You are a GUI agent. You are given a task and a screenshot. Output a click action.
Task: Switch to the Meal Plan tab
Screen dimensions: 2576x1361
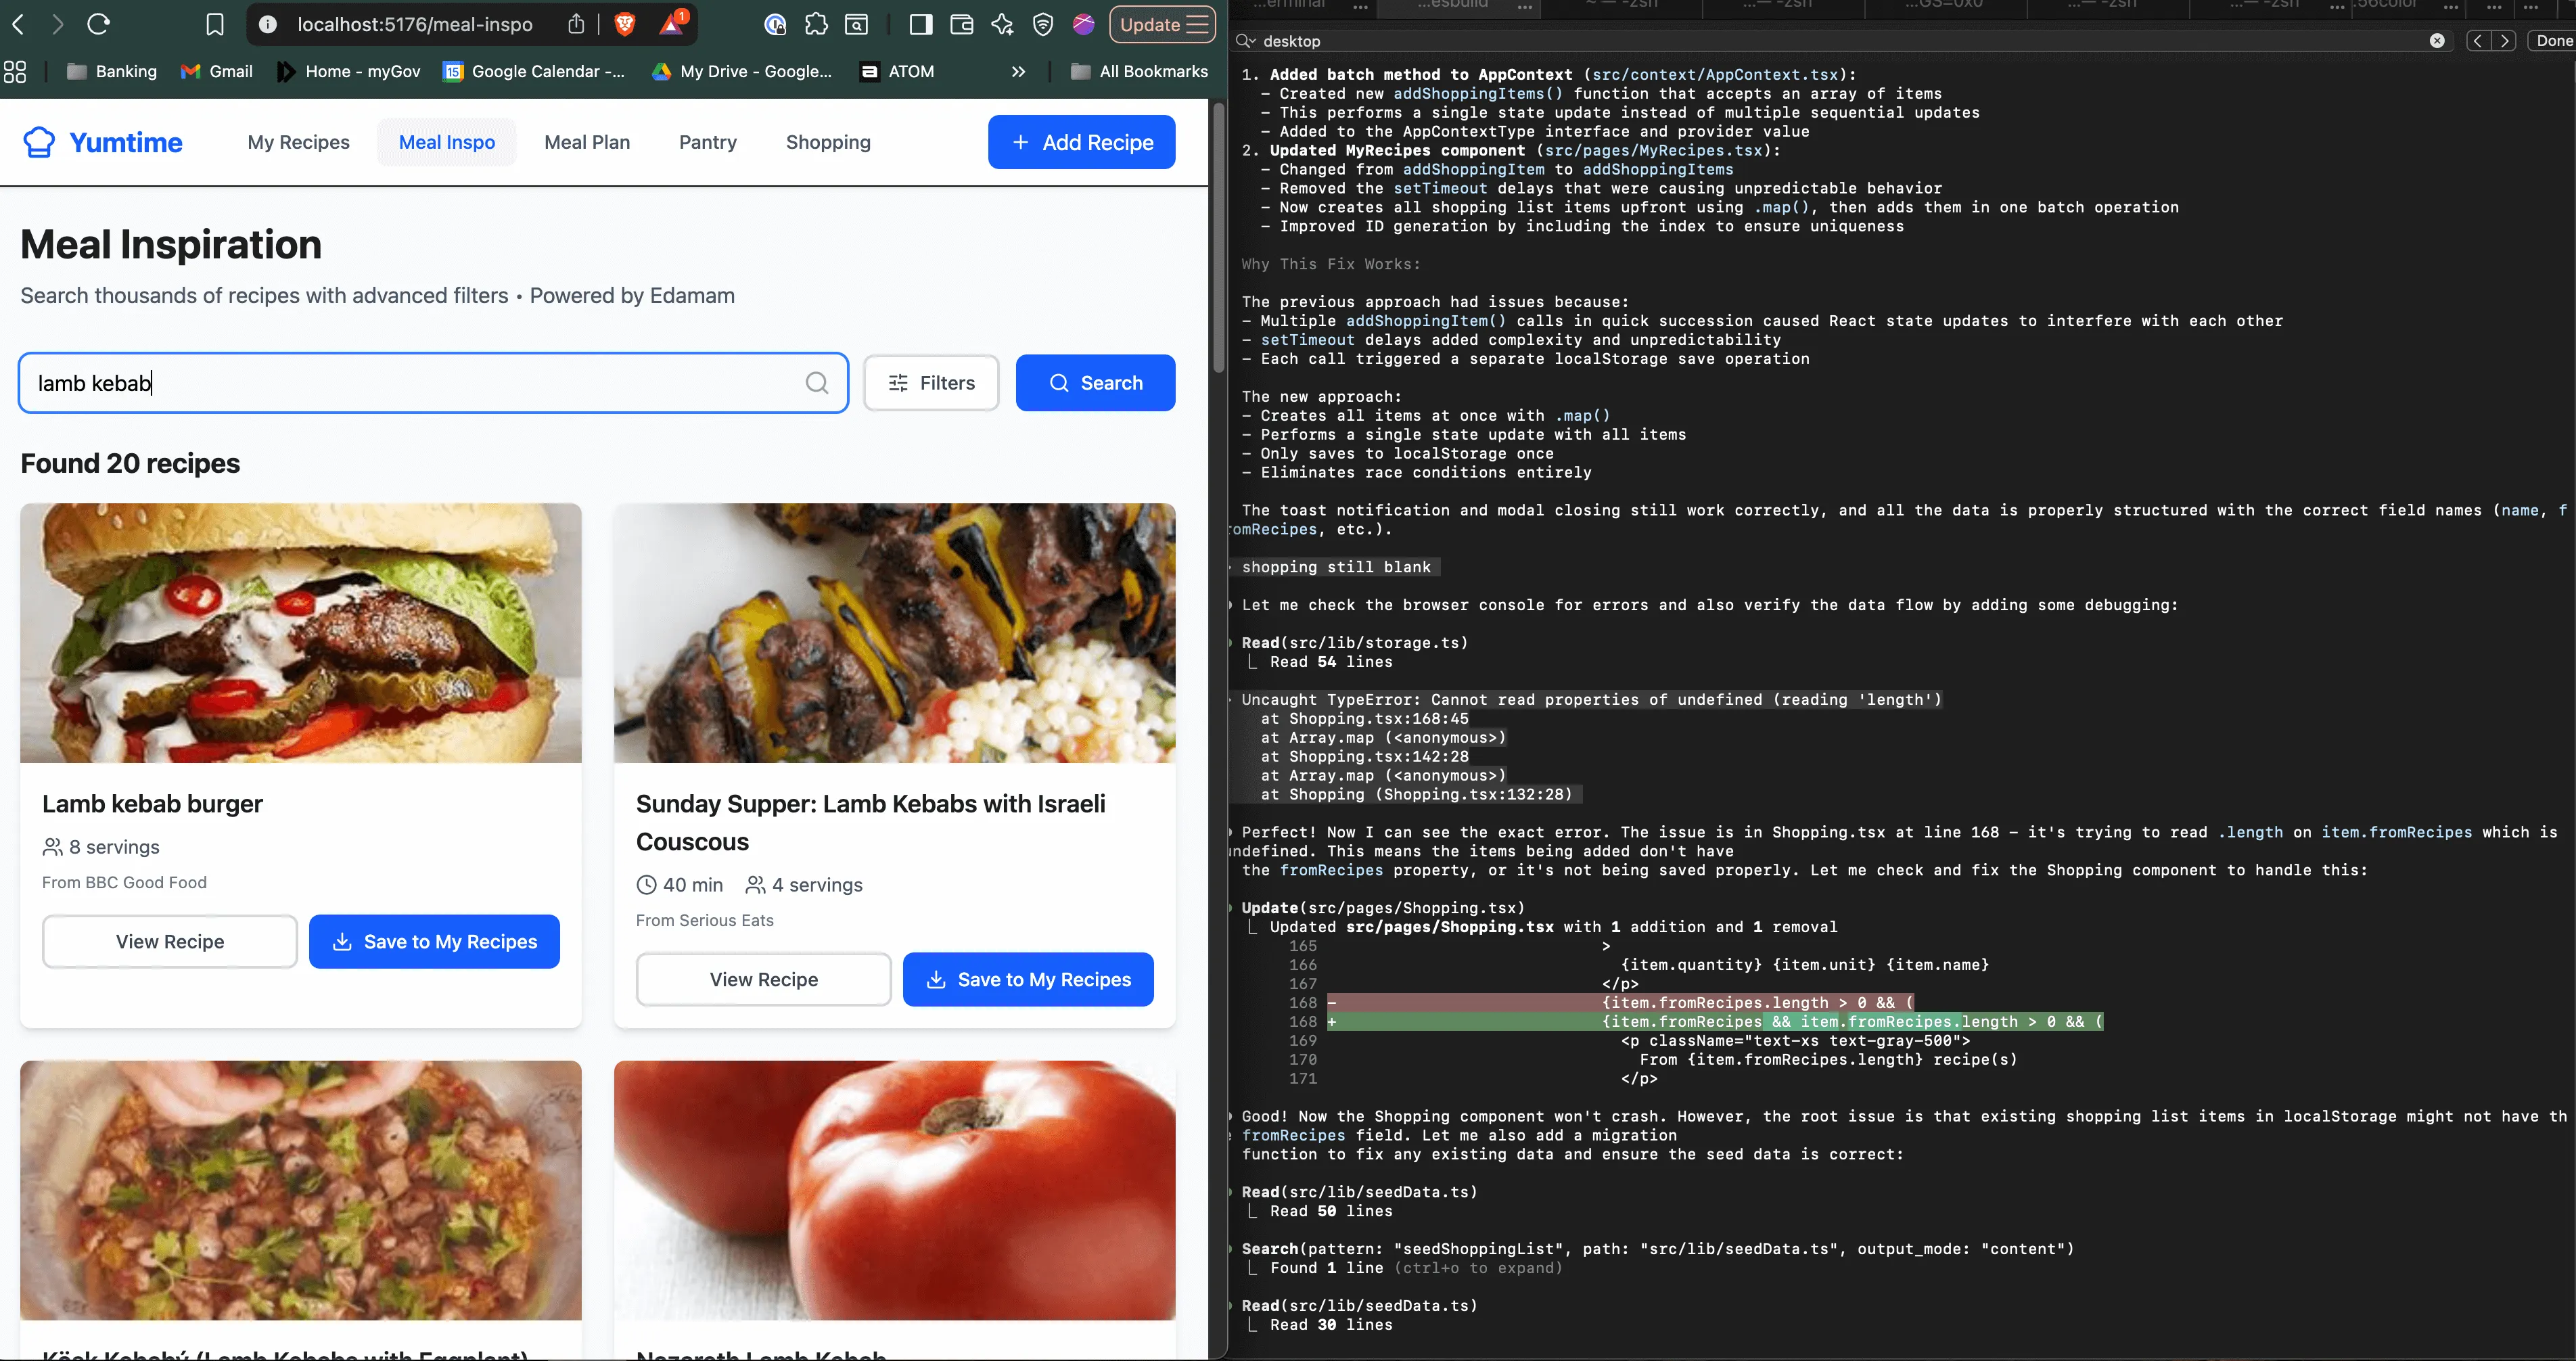tap(587, 142)
